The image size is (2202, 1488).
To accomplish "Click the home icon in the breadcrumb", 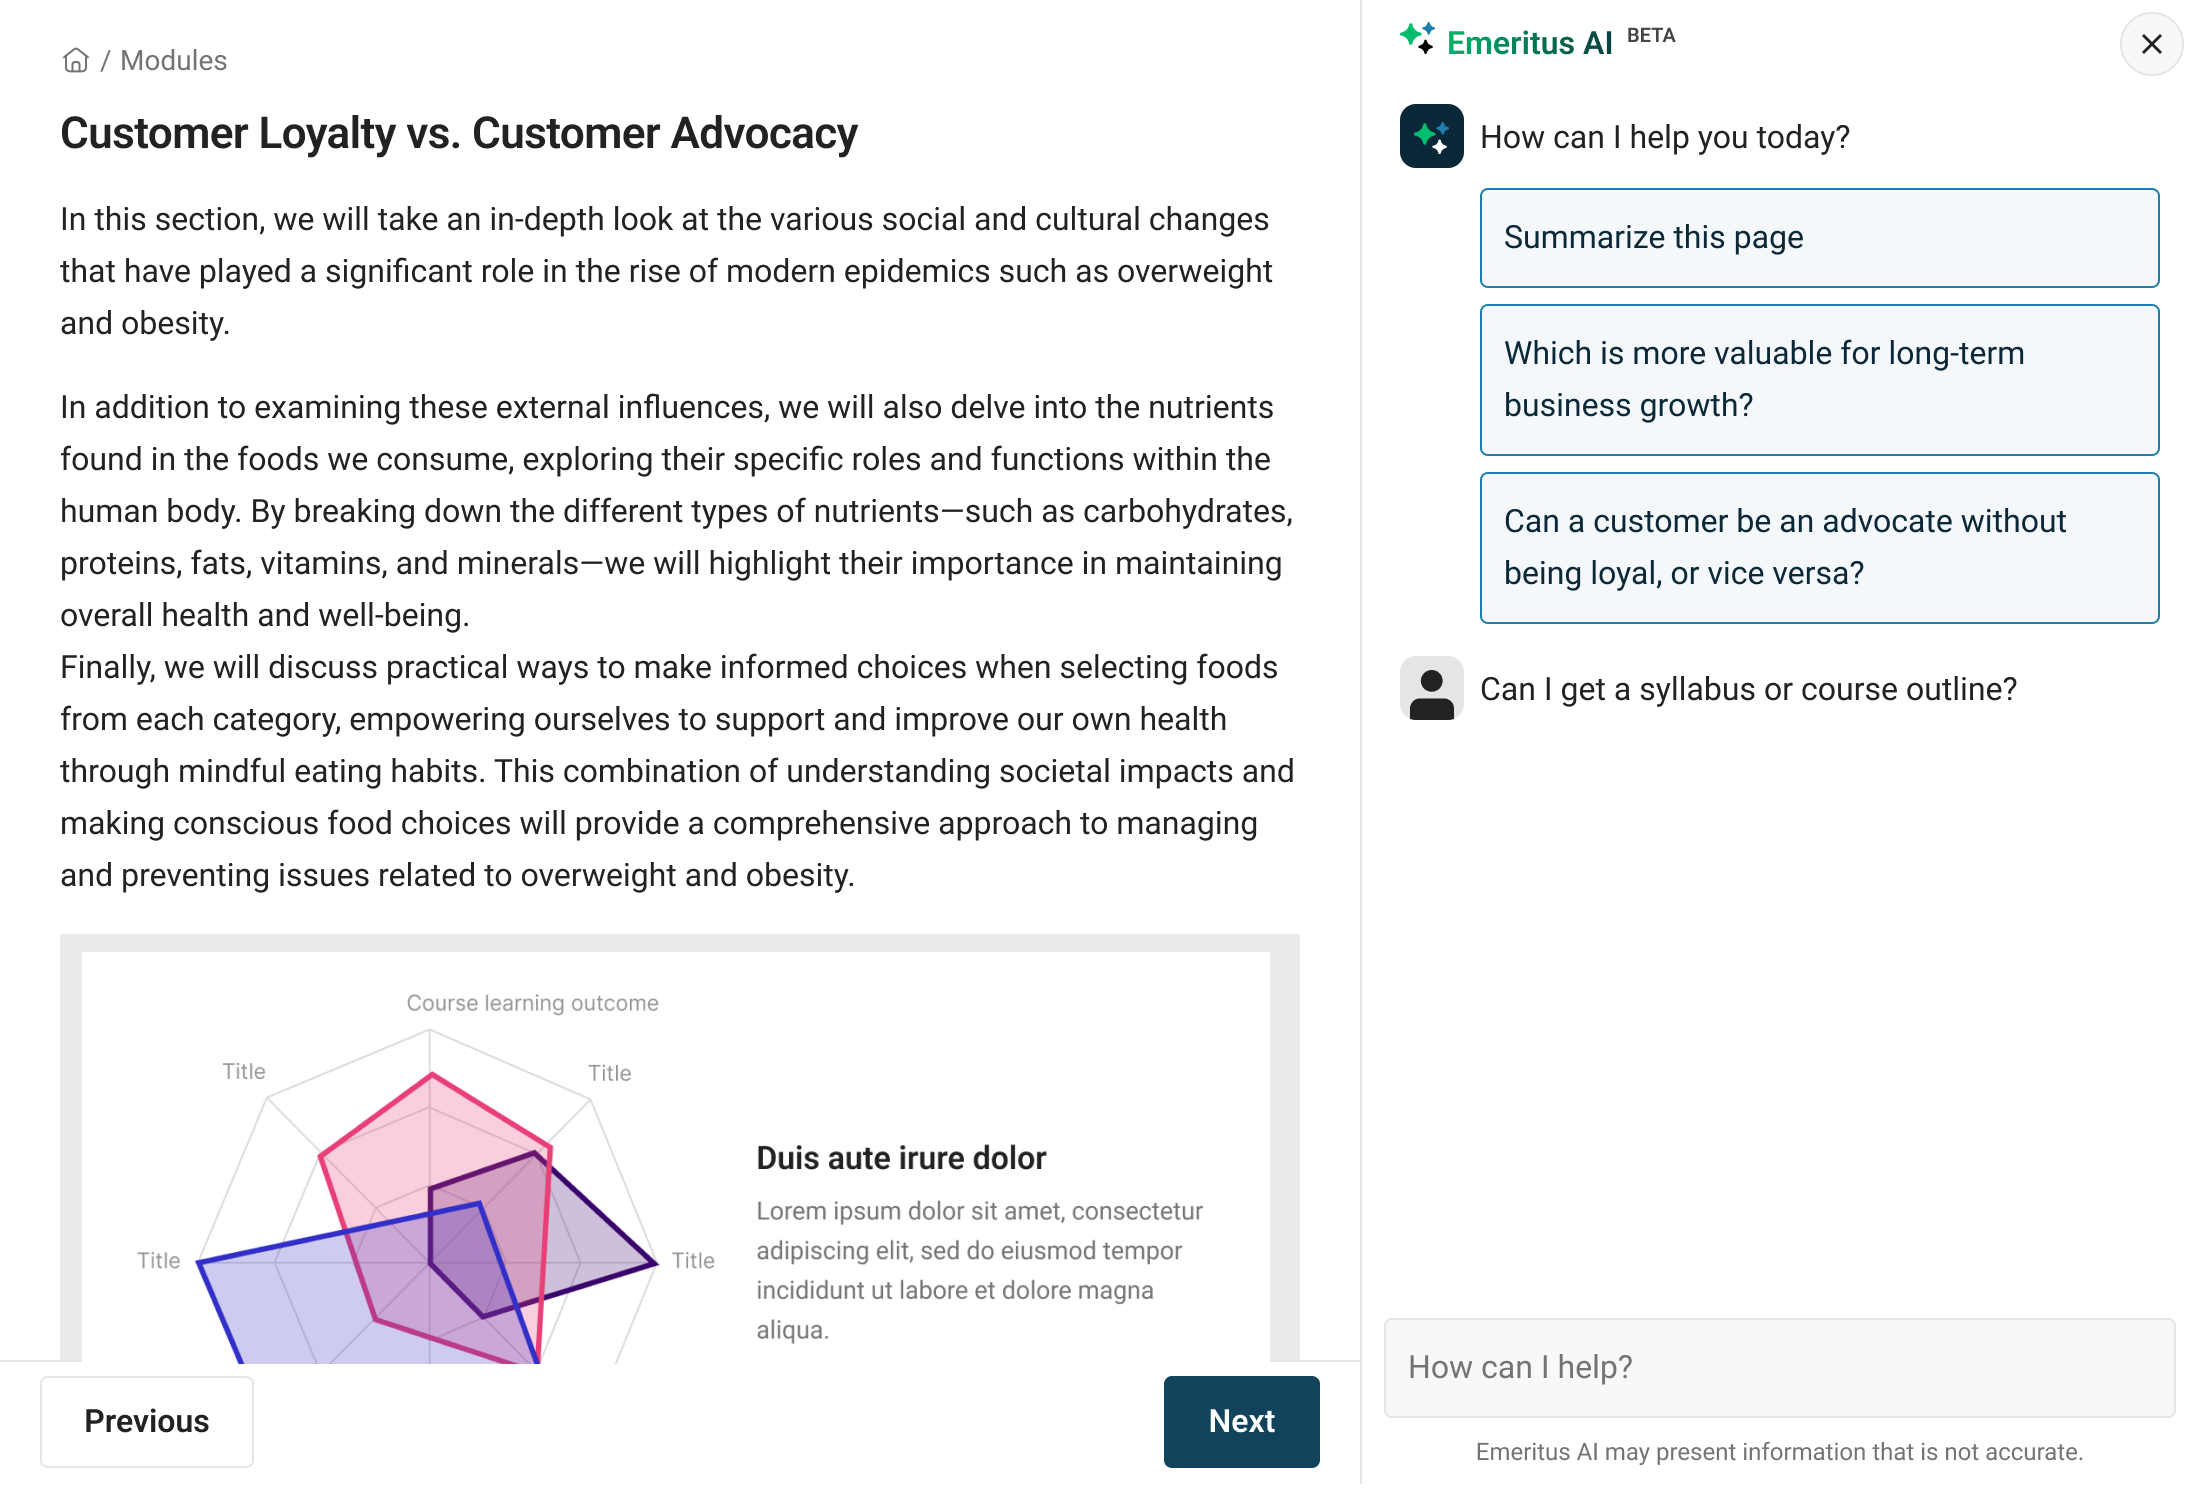I will click(x=76, y=60).
